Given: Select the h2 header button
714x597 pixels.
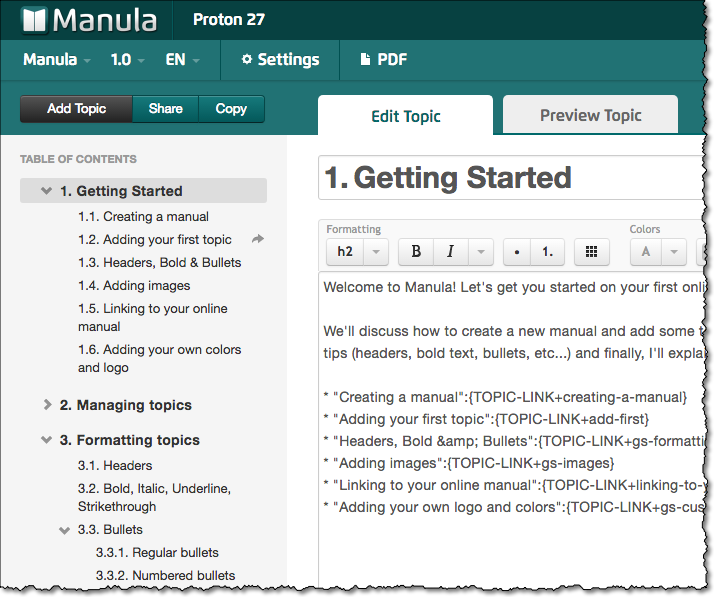Looking at the screenshot, I should 345,252.
